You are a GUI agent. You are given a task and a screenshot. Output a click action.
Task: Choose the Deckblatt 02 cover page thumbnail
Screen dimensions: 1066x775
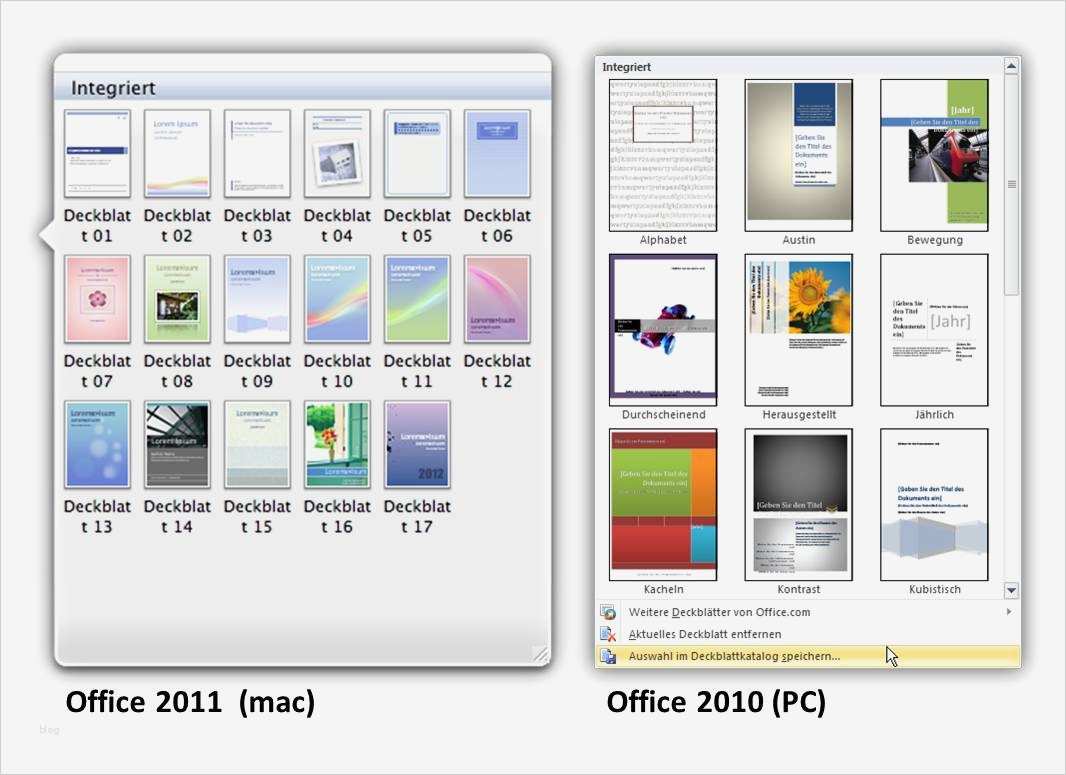[177, 154]
